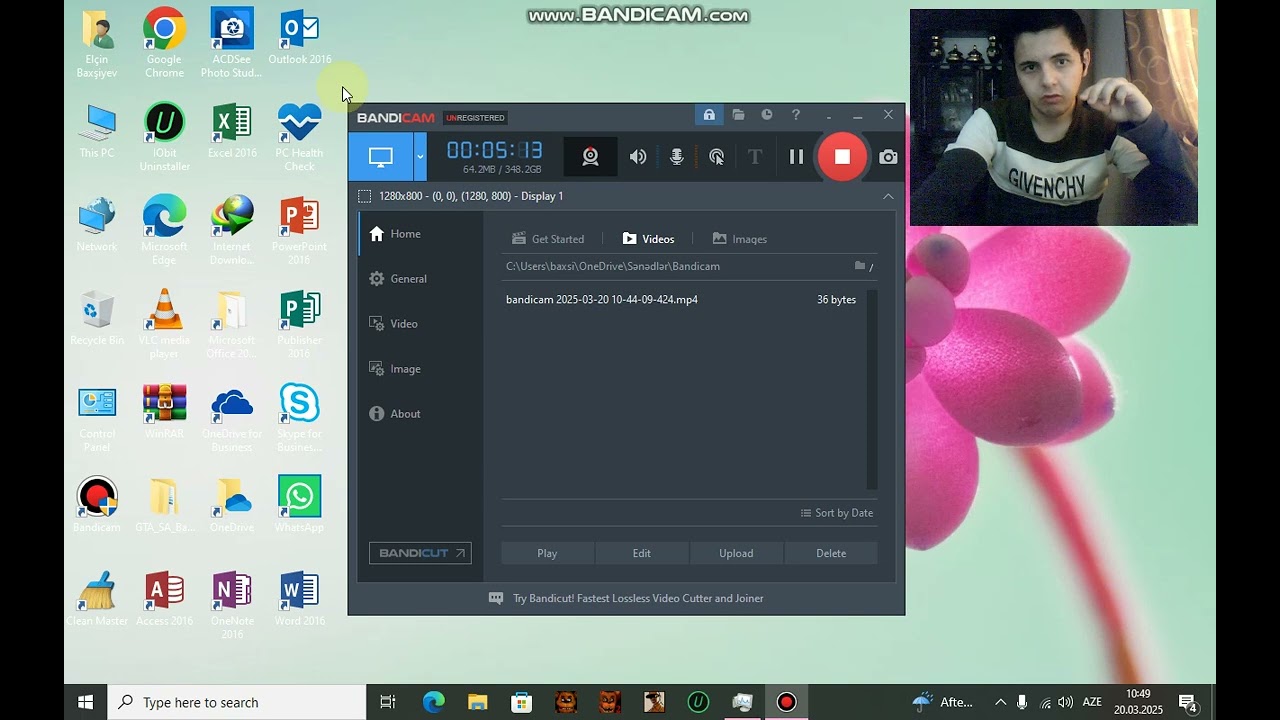Click the Upload button

736,553
